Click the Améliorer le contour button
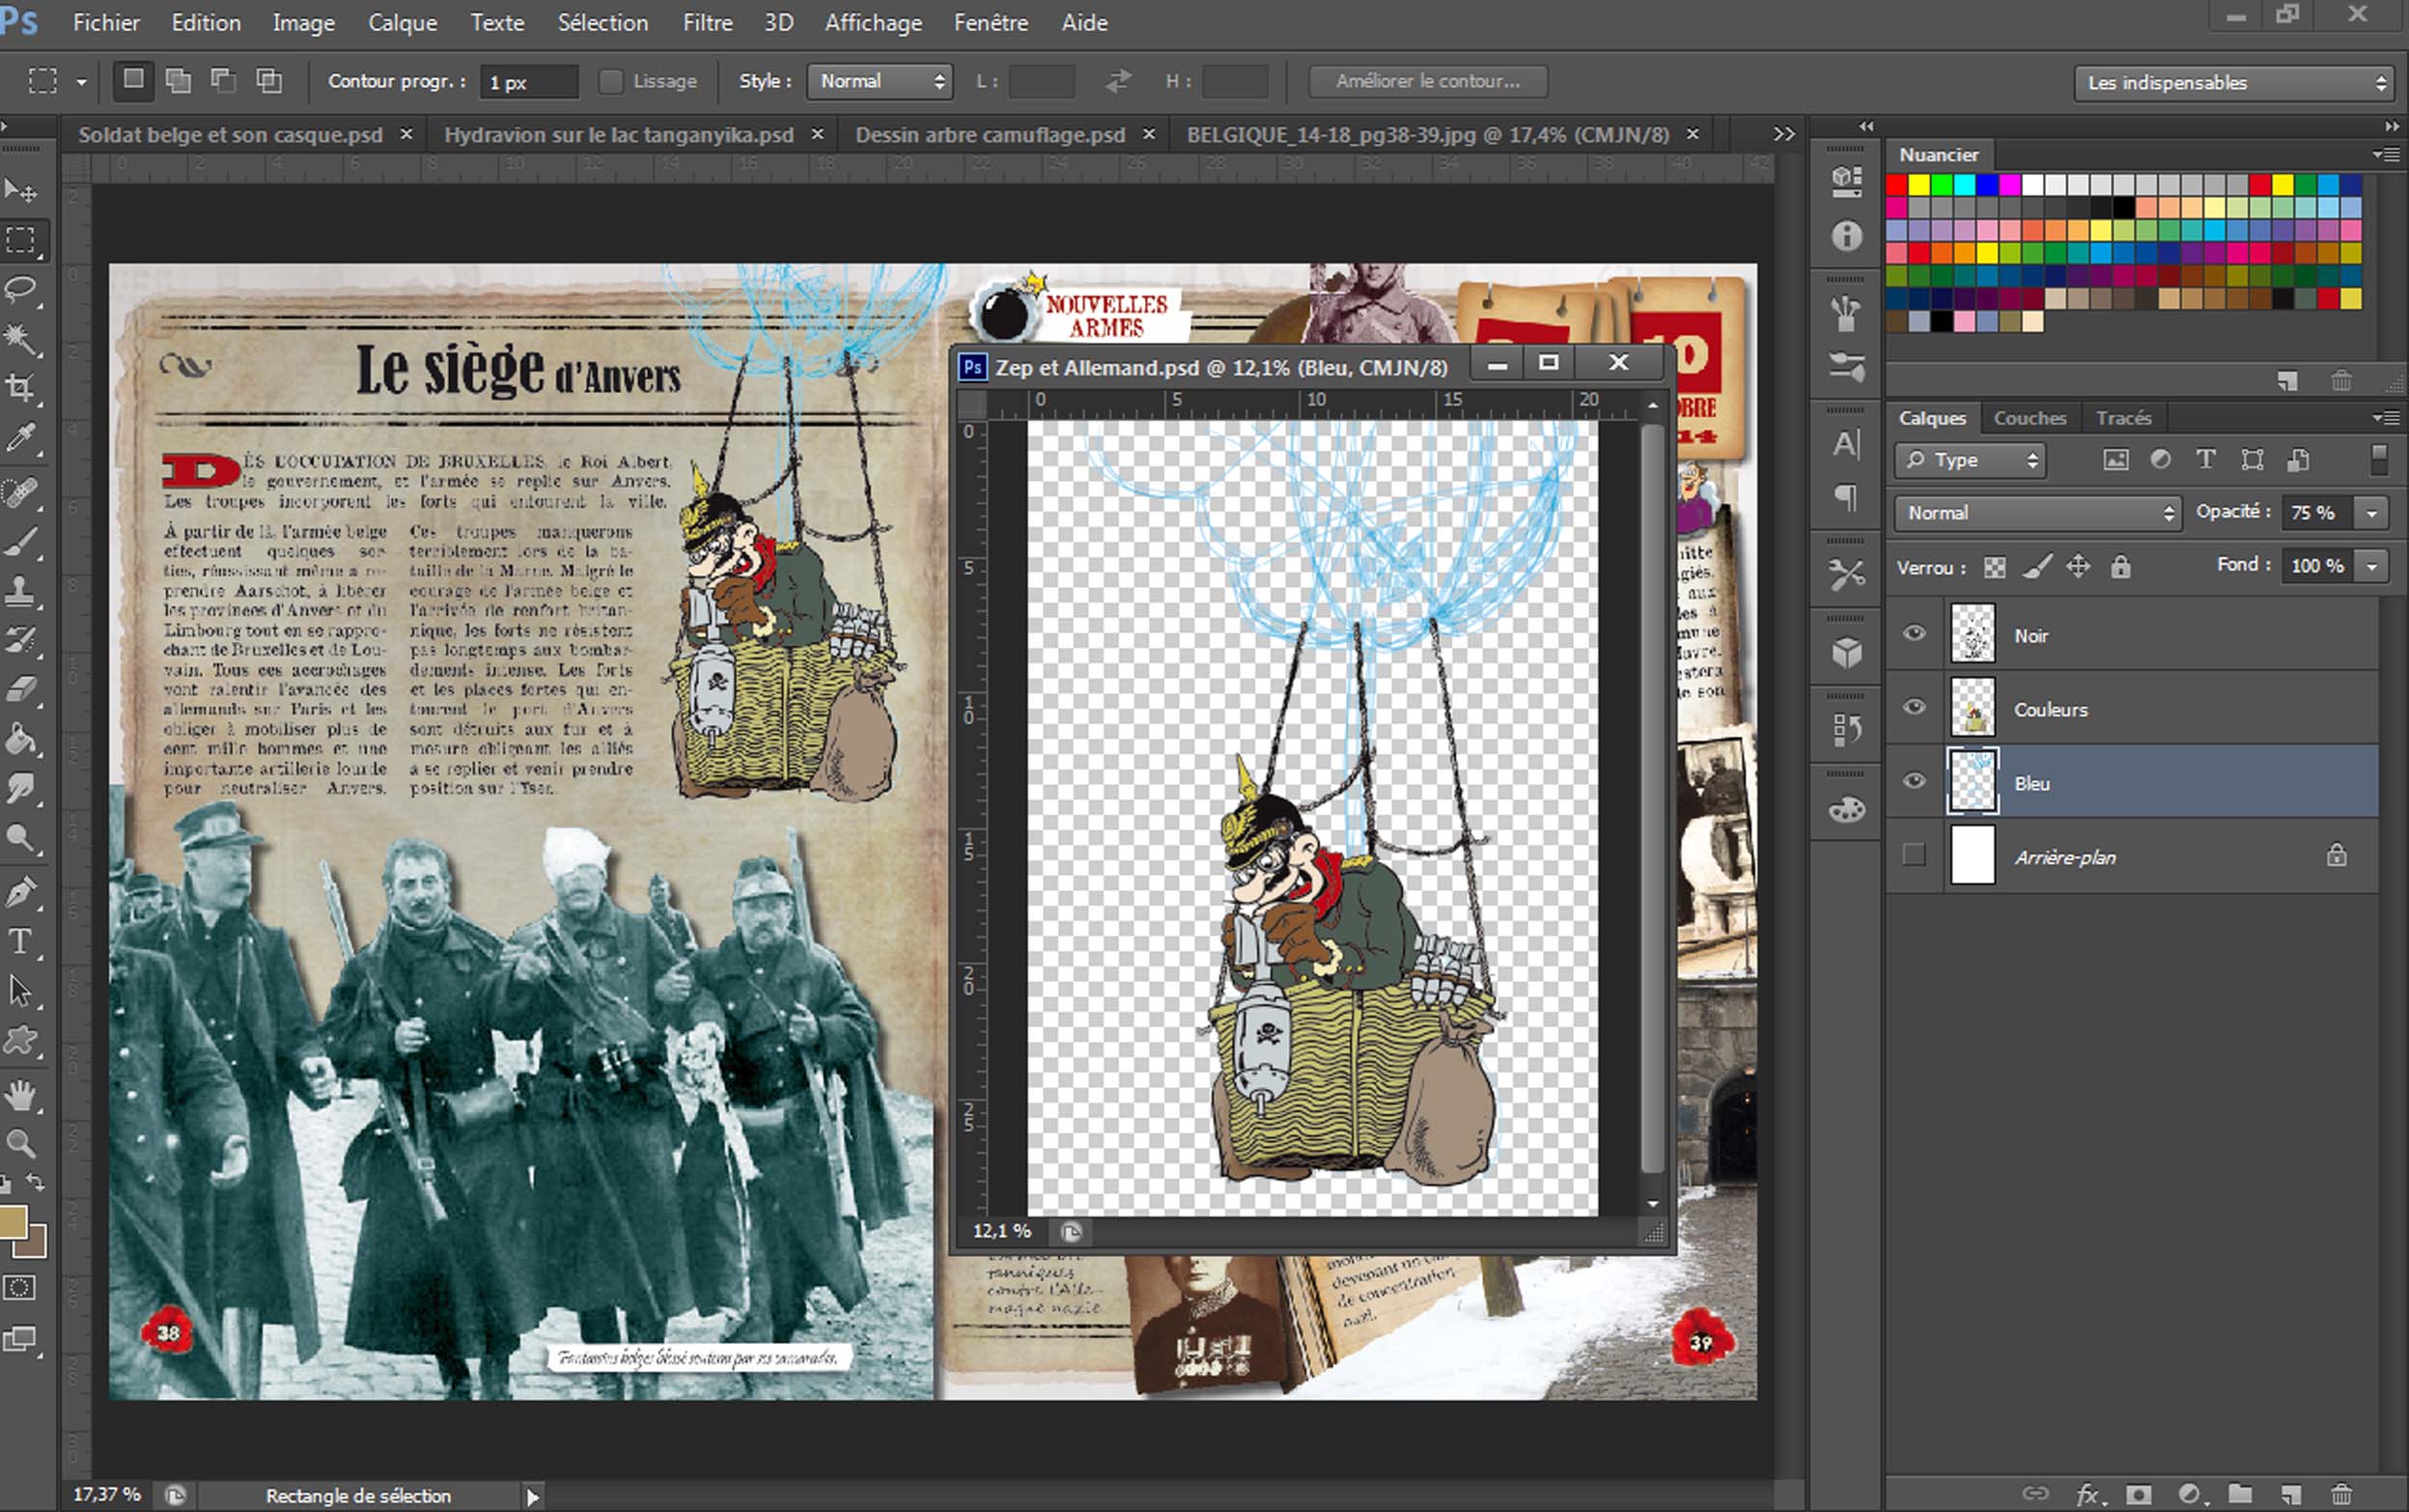2409x1512 pixels. point(1428,81)
